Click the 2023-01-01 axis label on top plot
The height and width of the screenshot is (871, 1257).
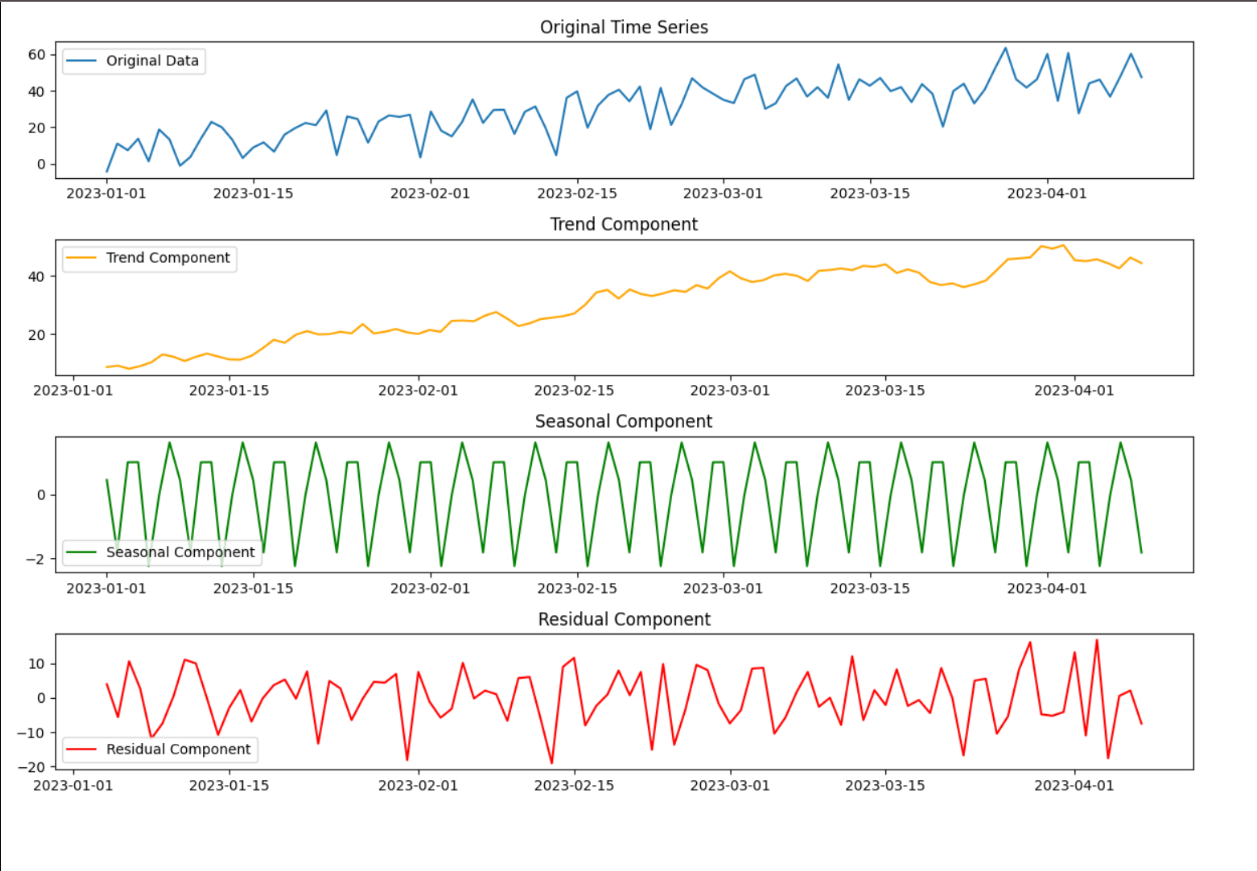click(x=107, y=193)
